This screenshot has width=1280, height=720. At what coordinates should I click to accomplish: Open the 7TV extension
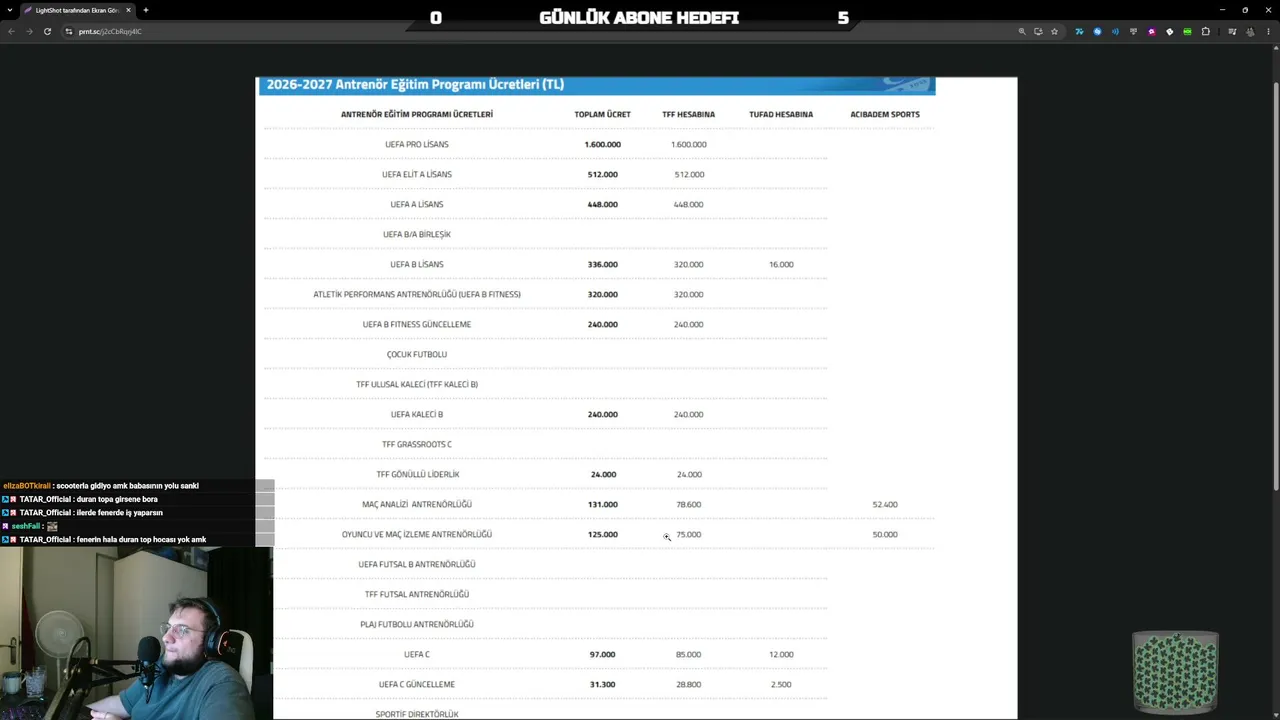tap(1079, 31)
